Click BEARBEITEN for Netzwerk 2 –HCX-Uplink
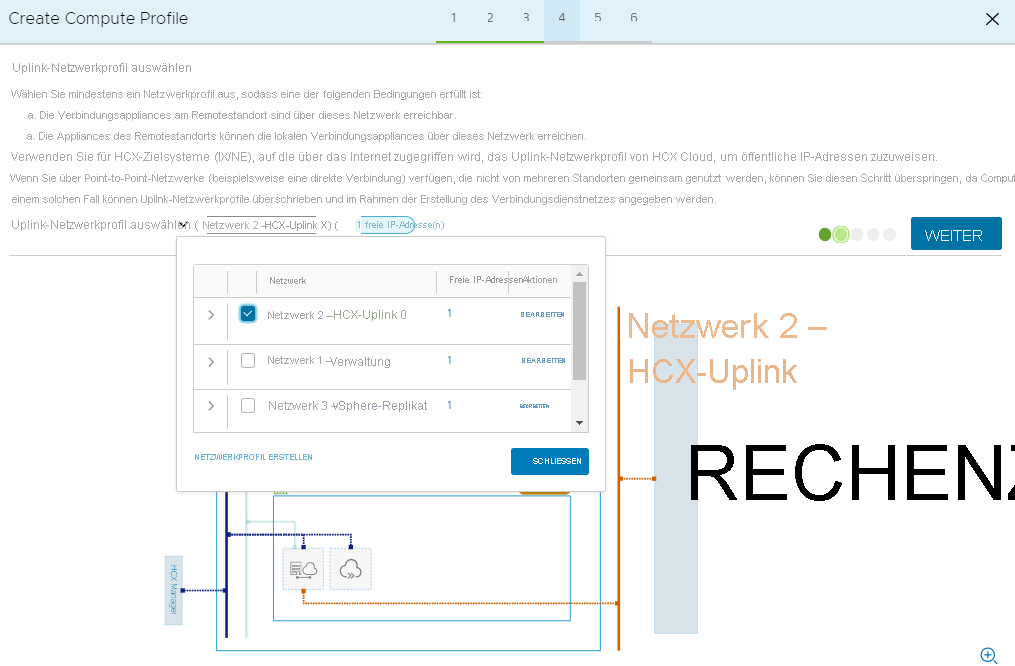1015x666 pixels. point(542,315)
